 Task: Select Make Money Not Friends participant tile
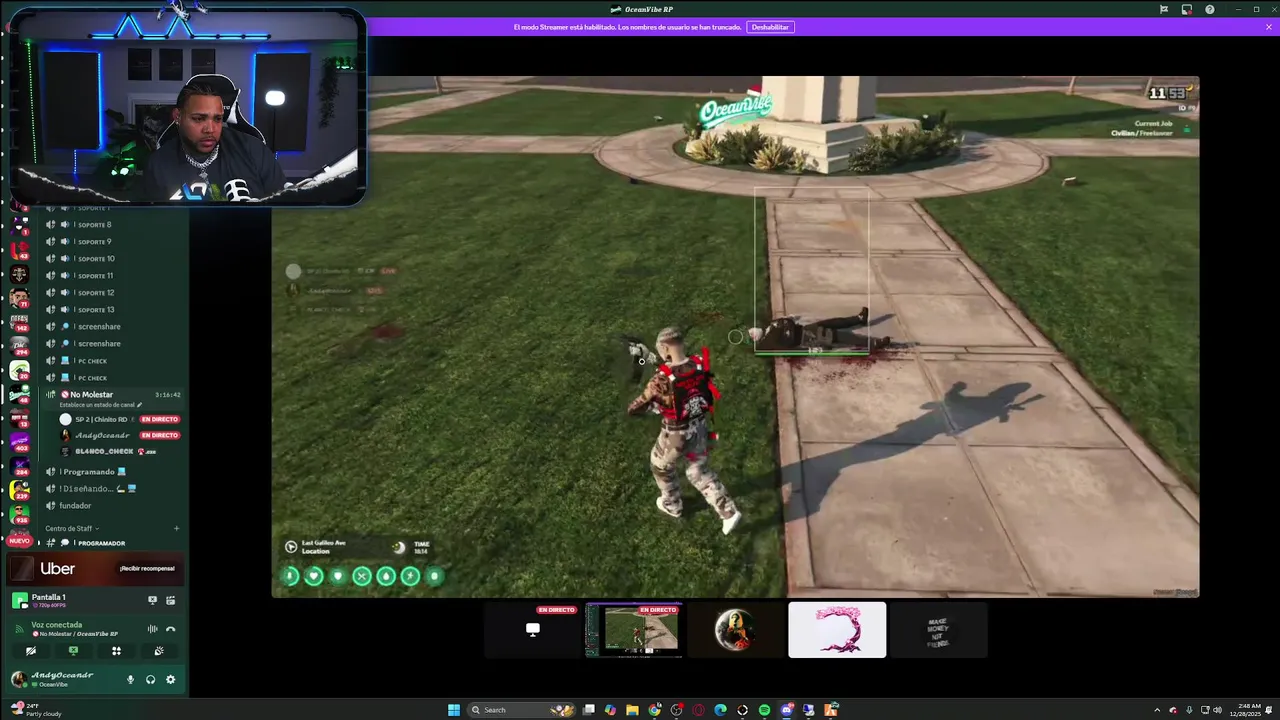click(938, 630)
